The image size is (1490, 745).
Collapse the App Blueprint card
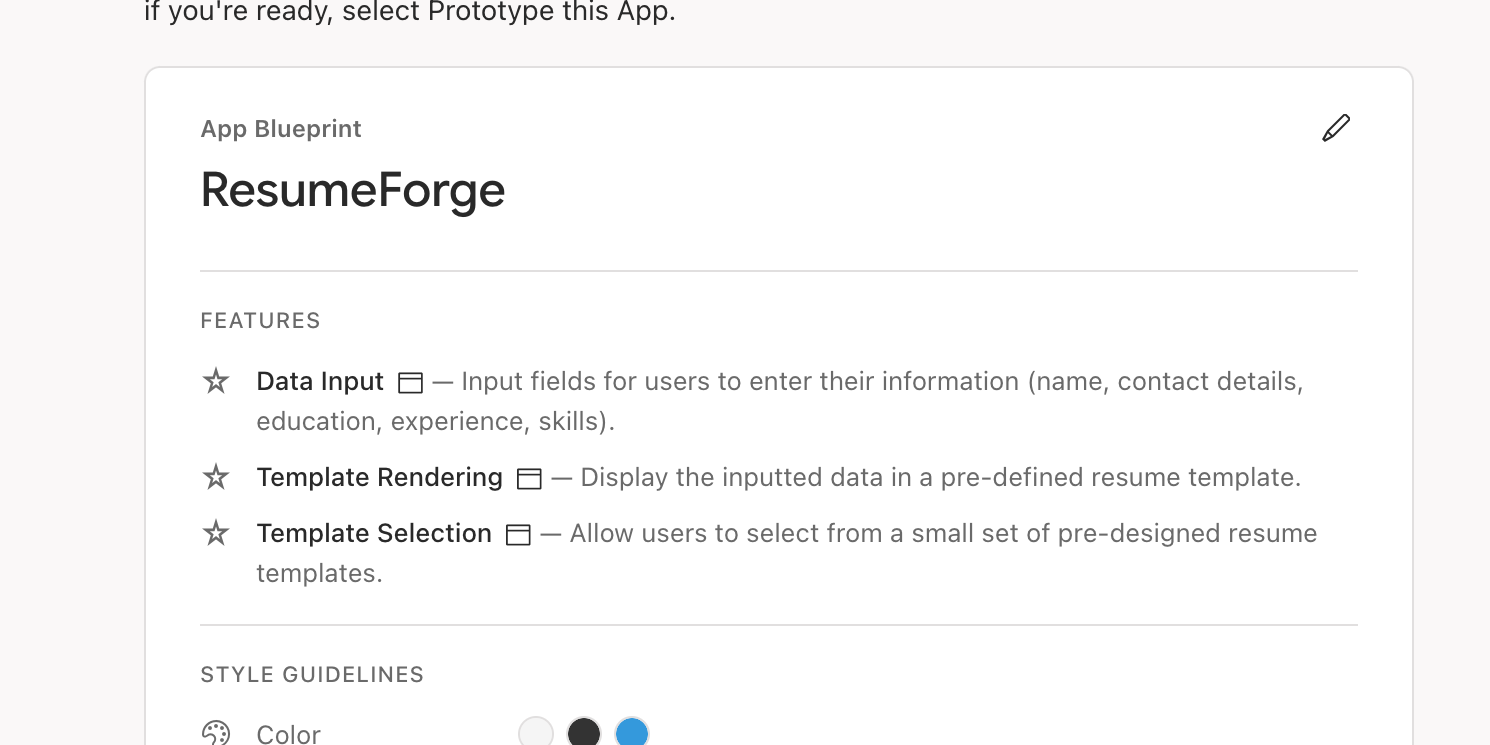(x=280, y=128)
